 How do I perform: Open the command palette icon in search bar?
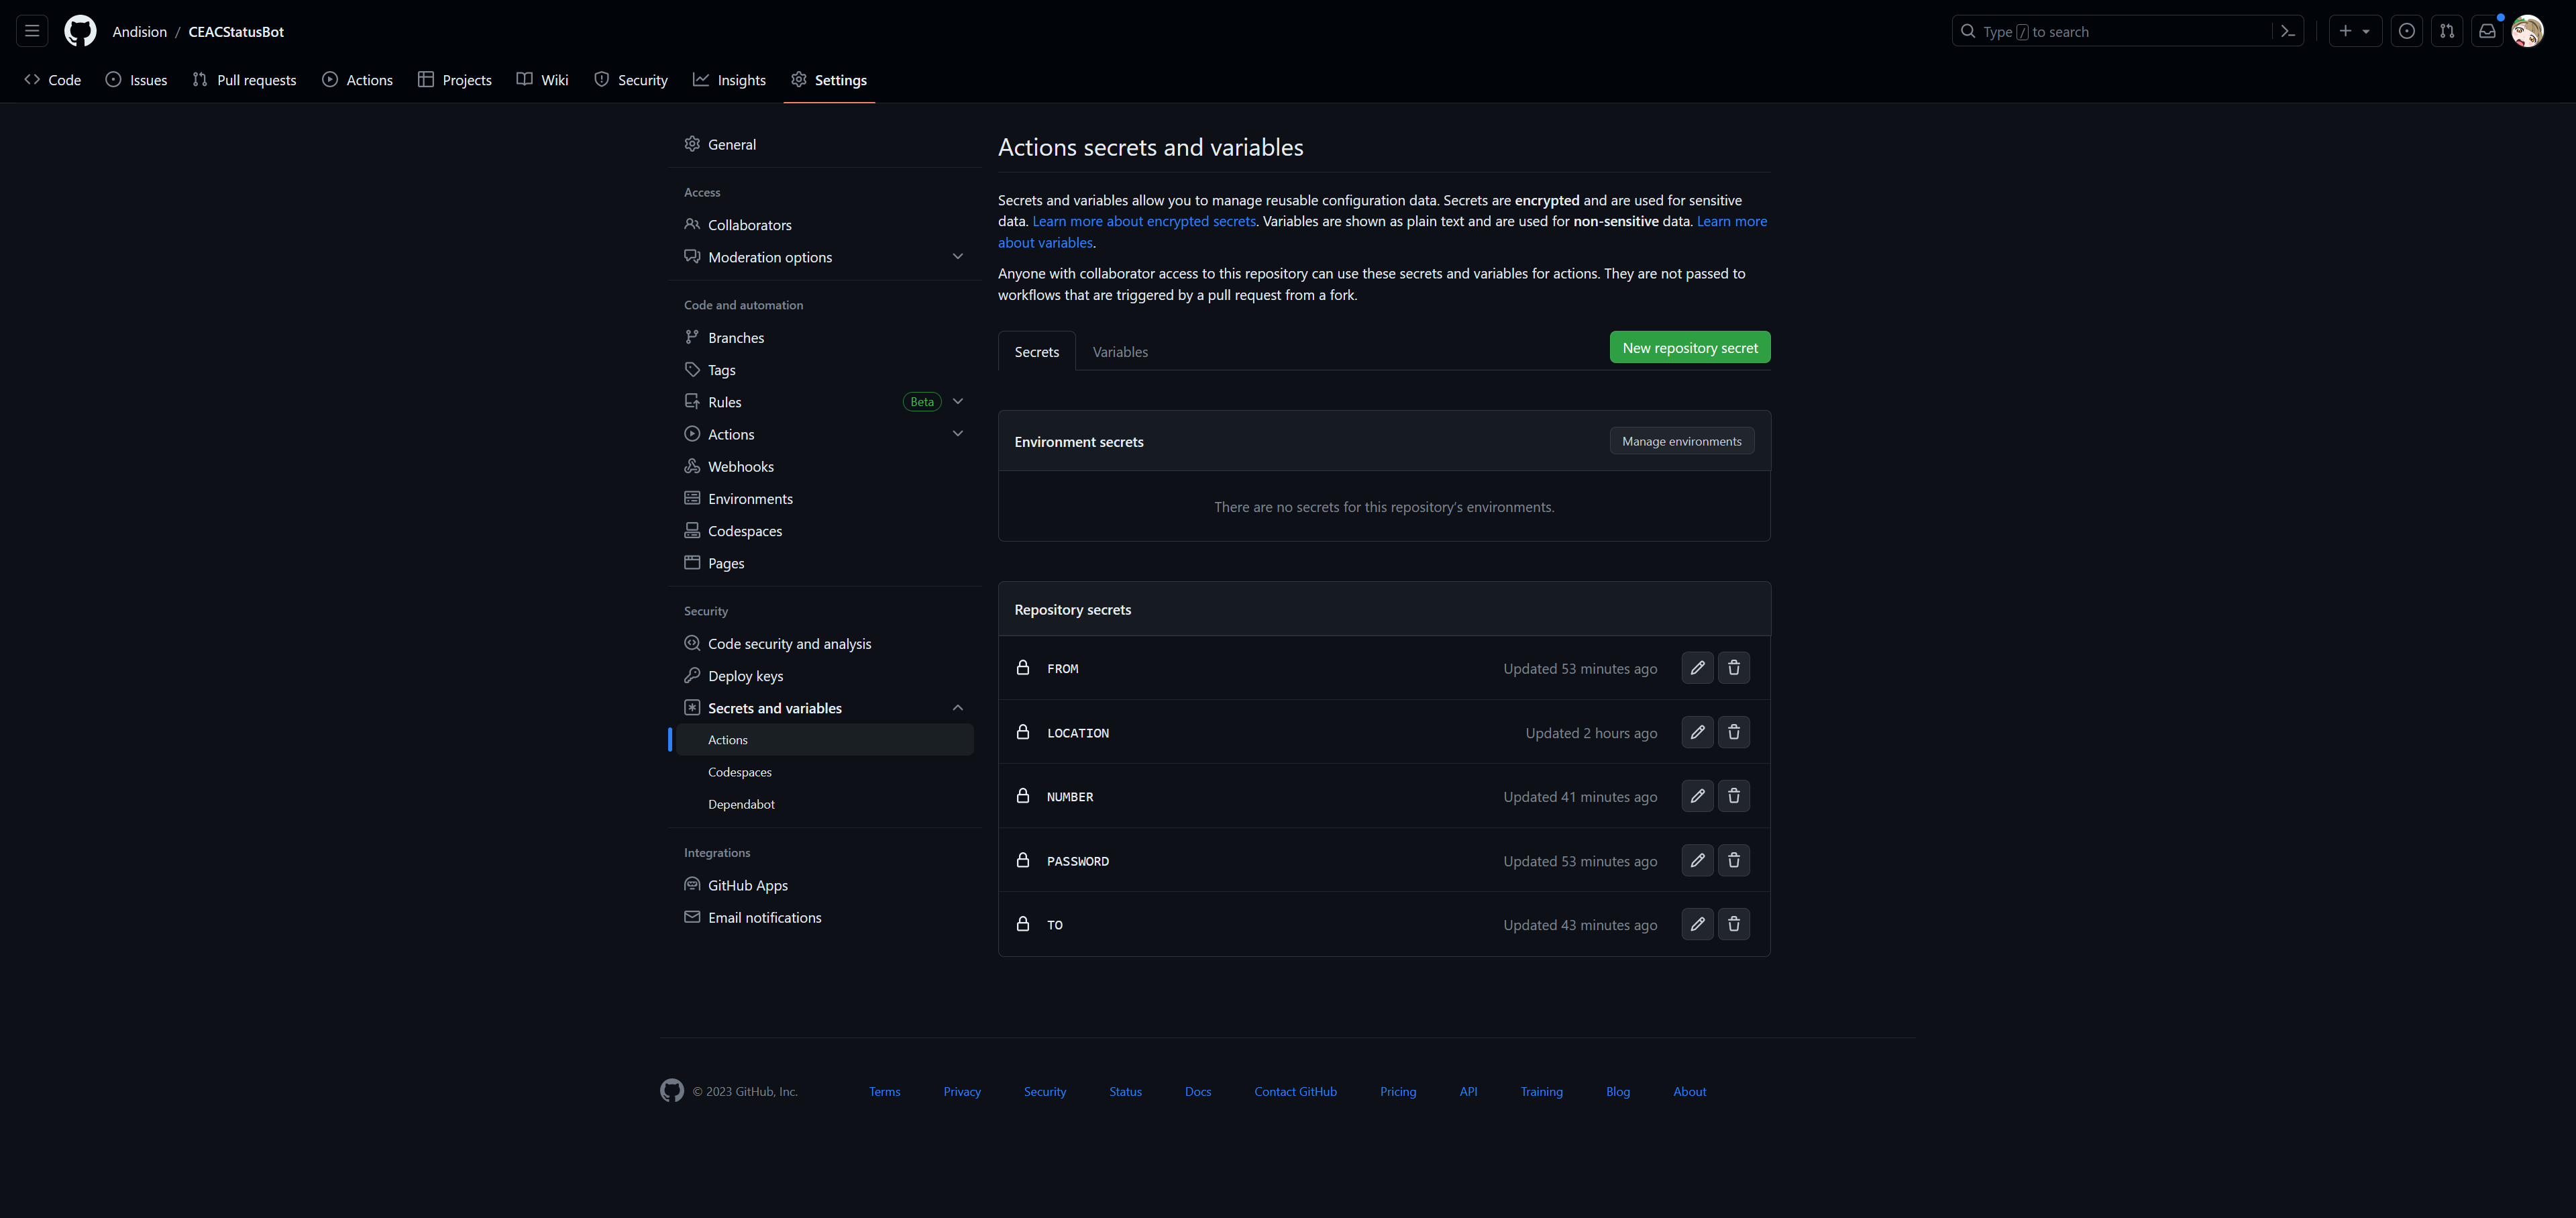click(2287, 31)
